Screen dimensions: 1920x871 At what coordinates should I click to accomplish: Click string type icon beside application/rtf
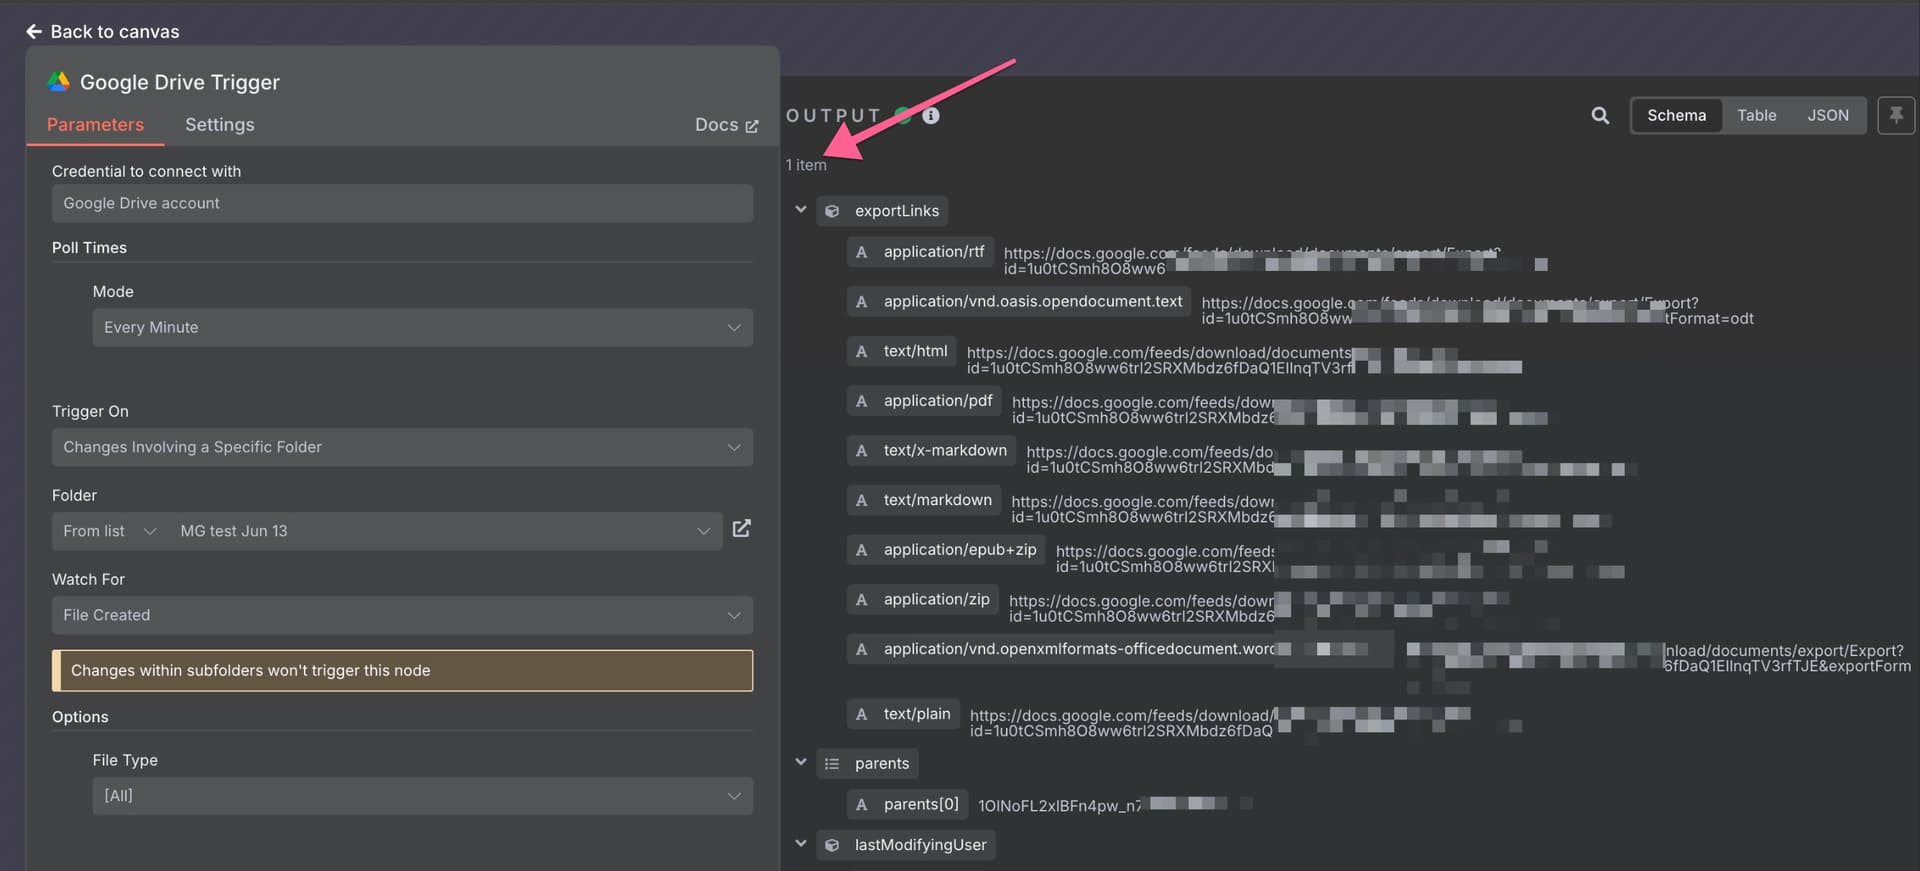[x=861, y=252]
